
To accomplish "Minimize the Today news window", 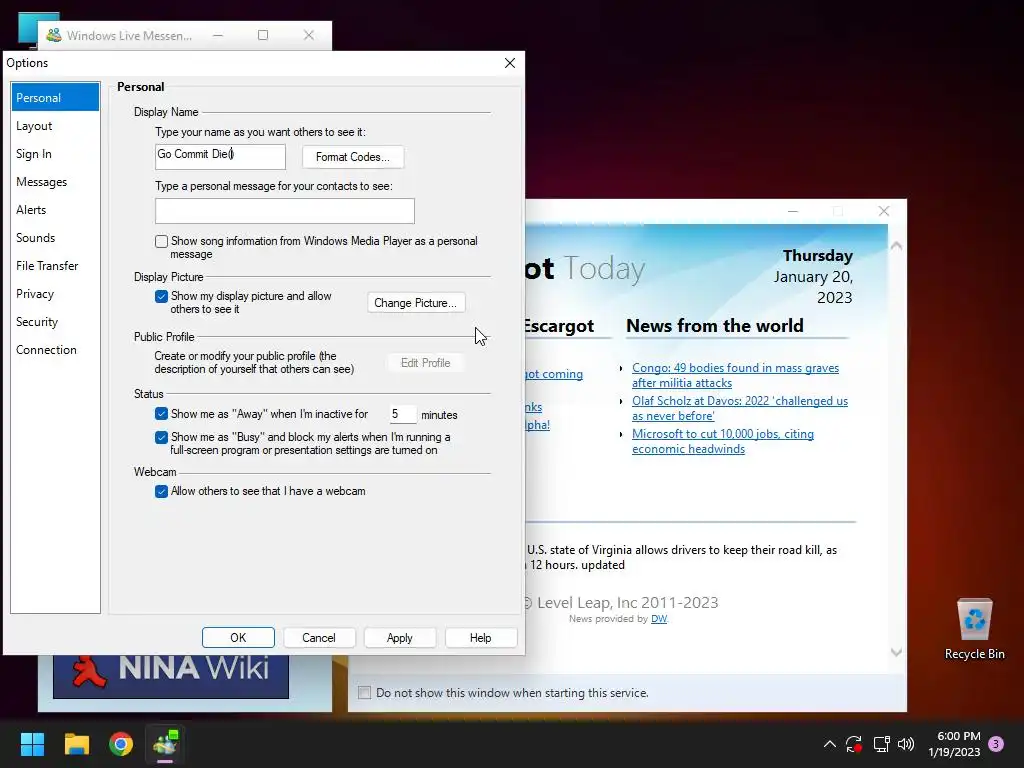I will click(793, 211).
